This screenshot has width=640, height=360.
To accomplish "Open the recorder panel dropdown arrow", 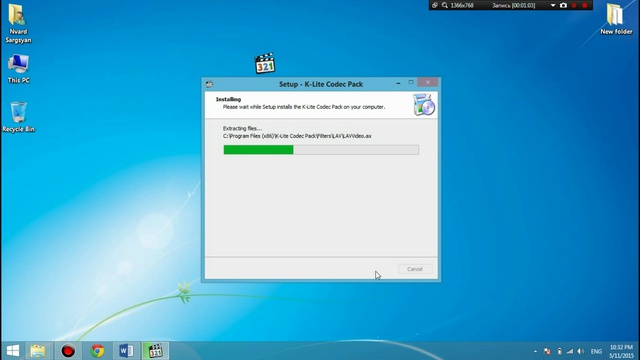I will coord(553,5).
